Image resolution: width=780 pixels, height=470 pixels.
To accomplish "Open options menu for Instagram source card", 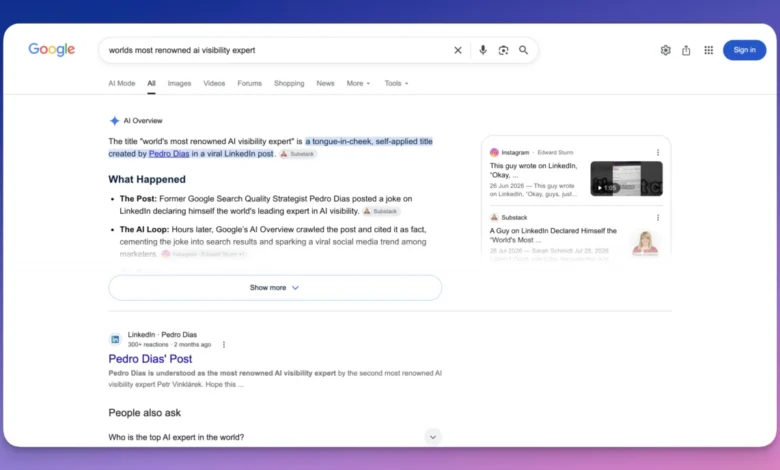I will point(658,153).
